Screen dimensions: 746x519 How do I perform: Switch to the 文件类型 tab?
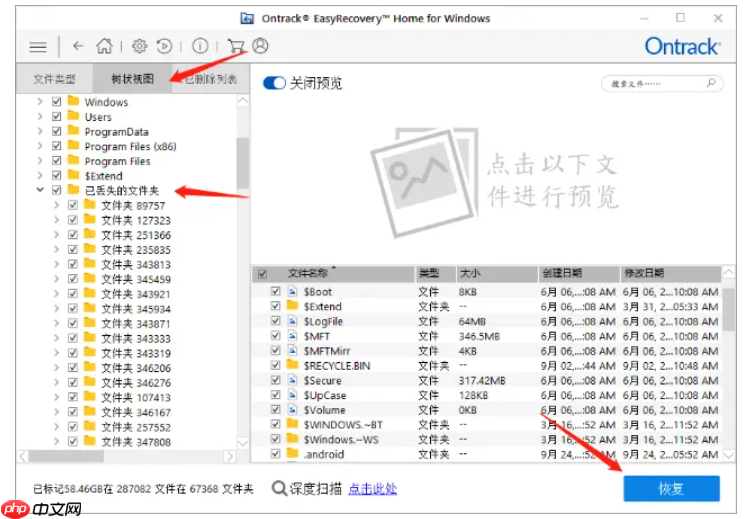coord(54,79)
